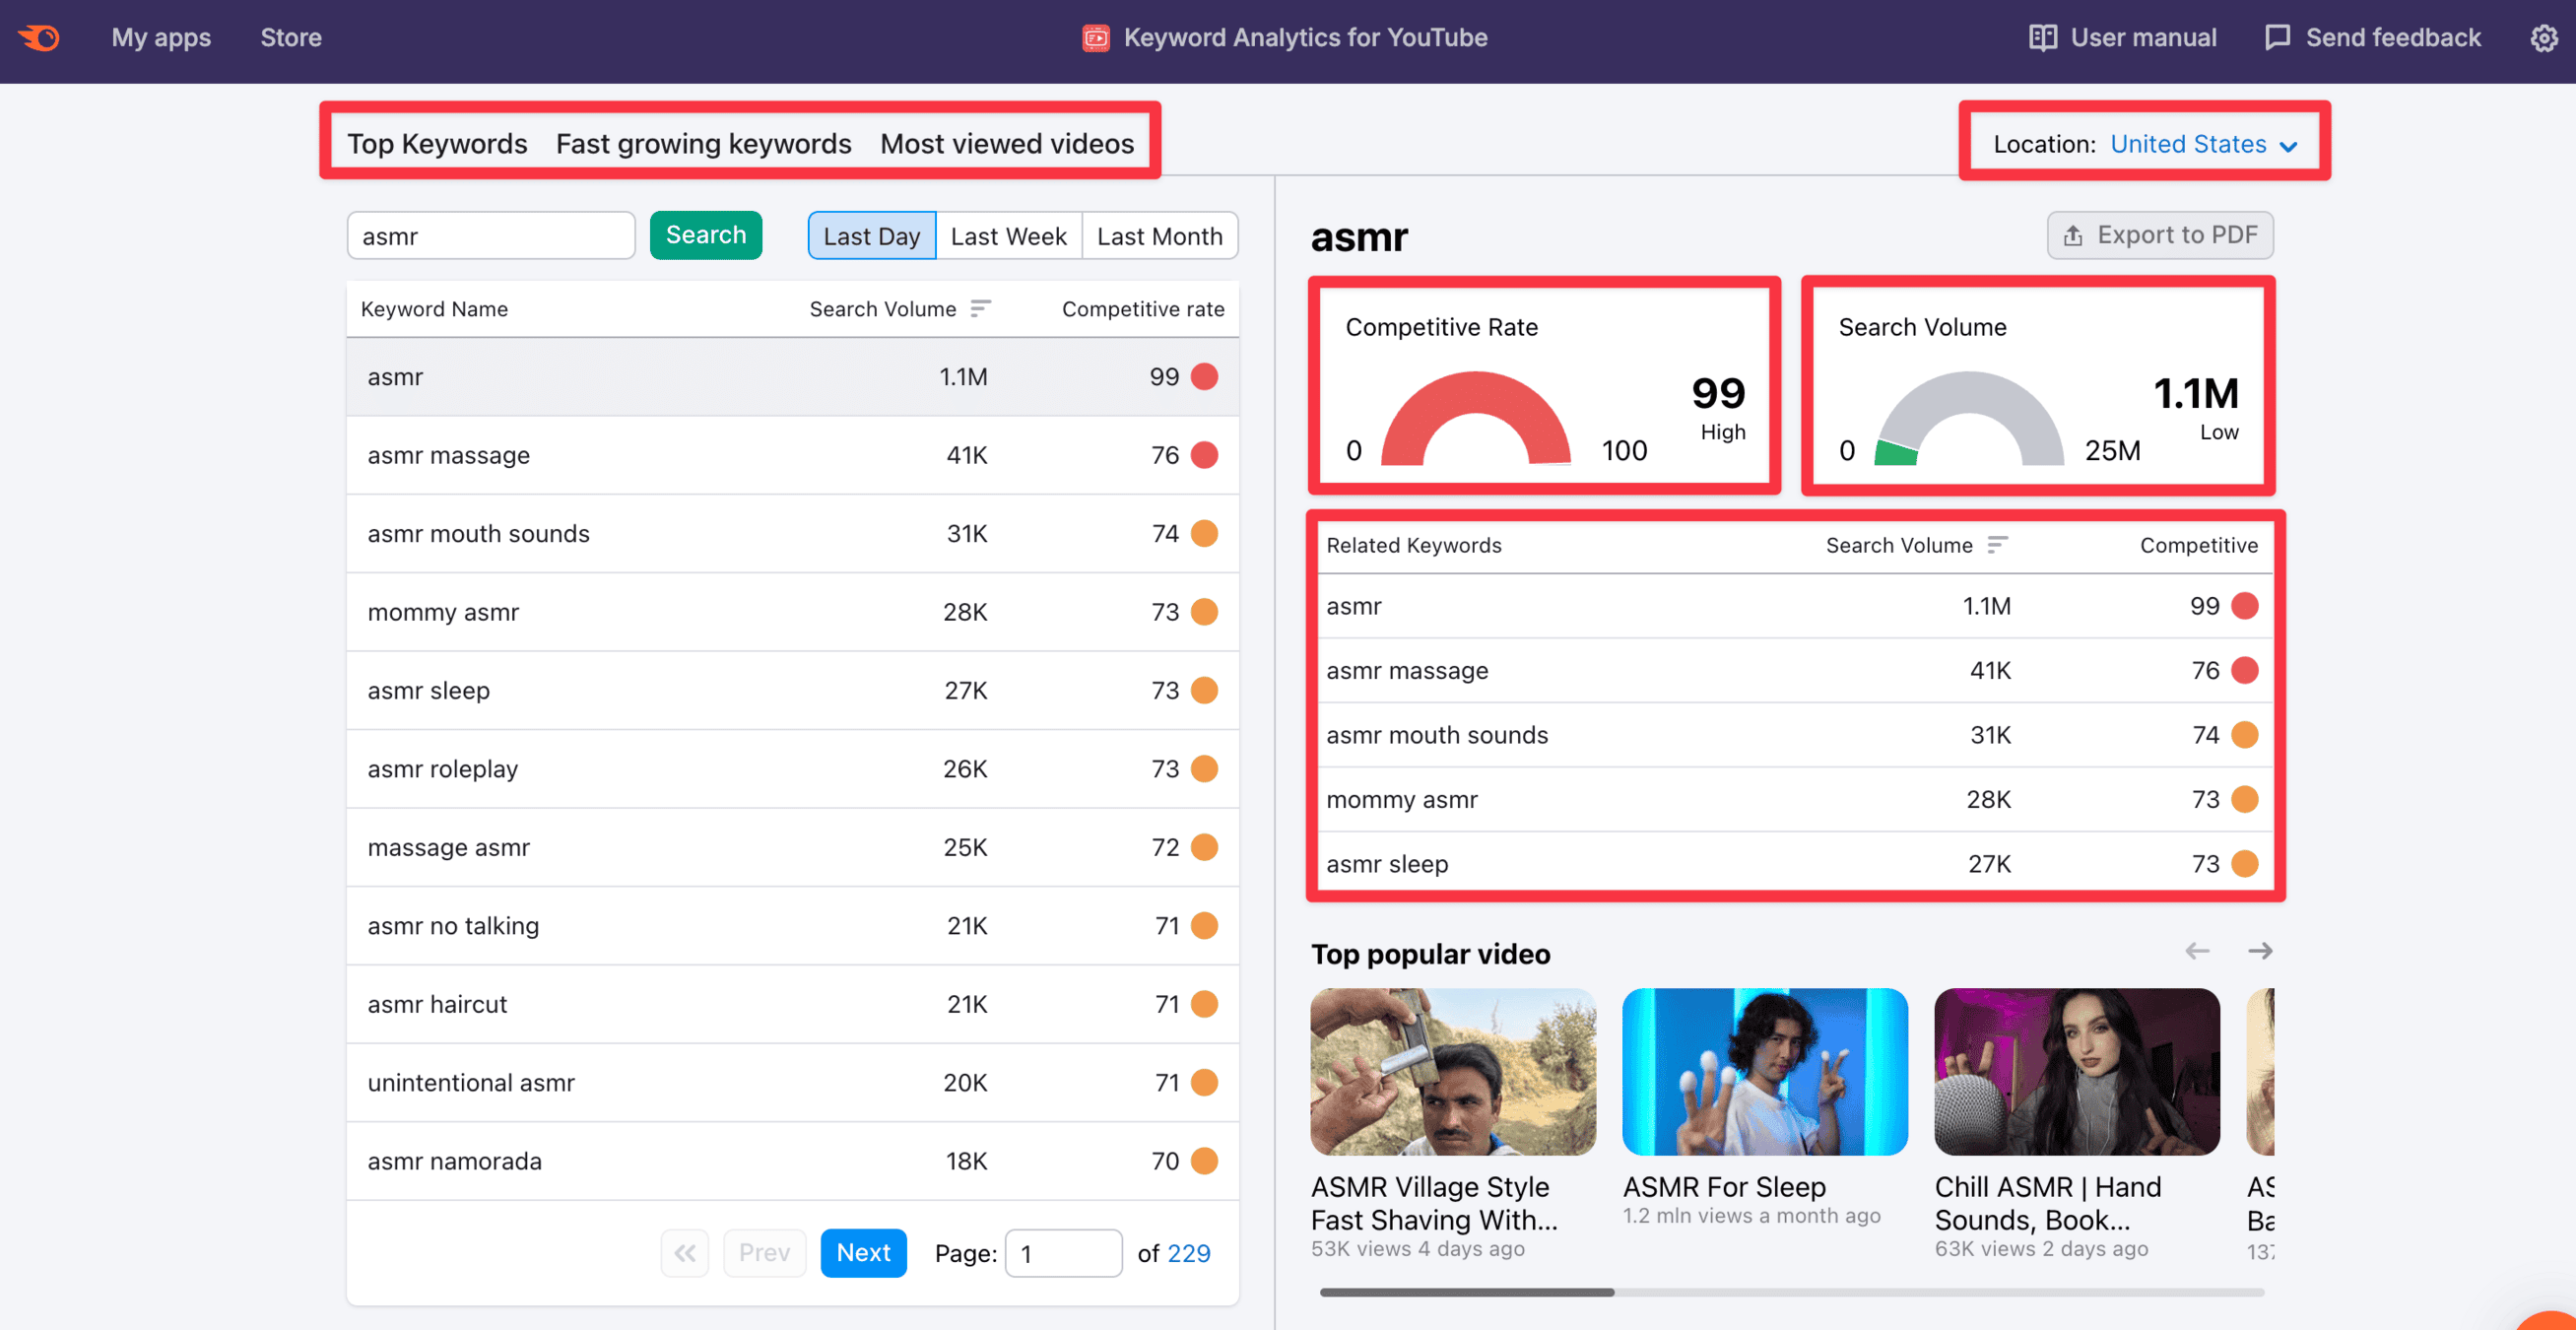The width and height of the screenshot is (2576, 1330).
Task: Click the video carousel horizontal scrollbar
Action: pos(1466,1292)
